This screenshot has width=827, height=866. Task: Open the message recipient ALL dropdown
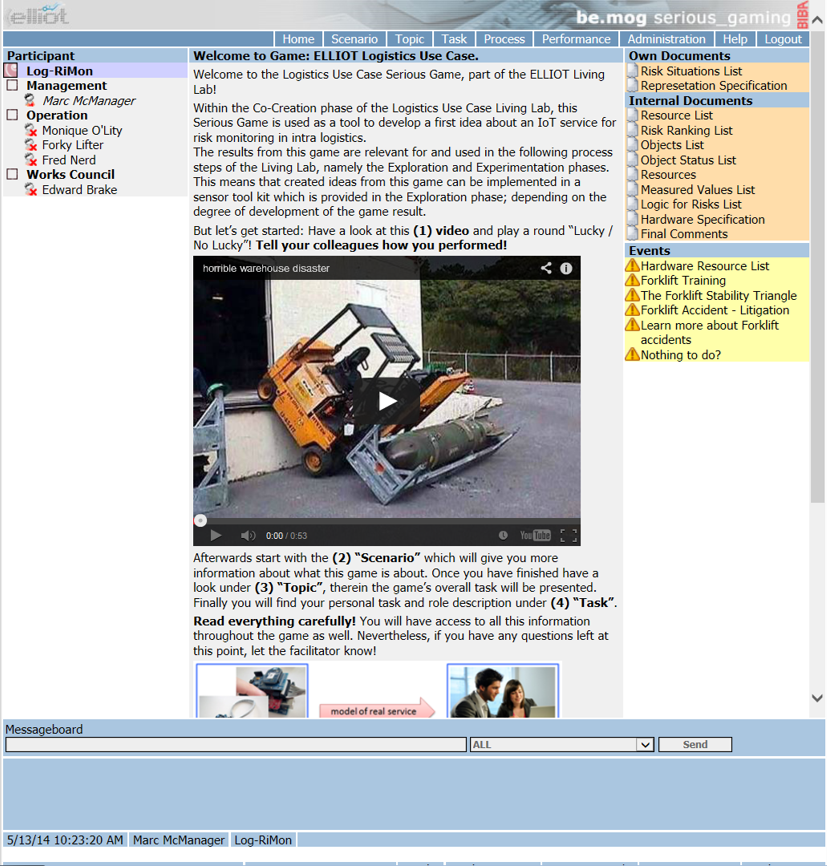click(x=645, y=745)
